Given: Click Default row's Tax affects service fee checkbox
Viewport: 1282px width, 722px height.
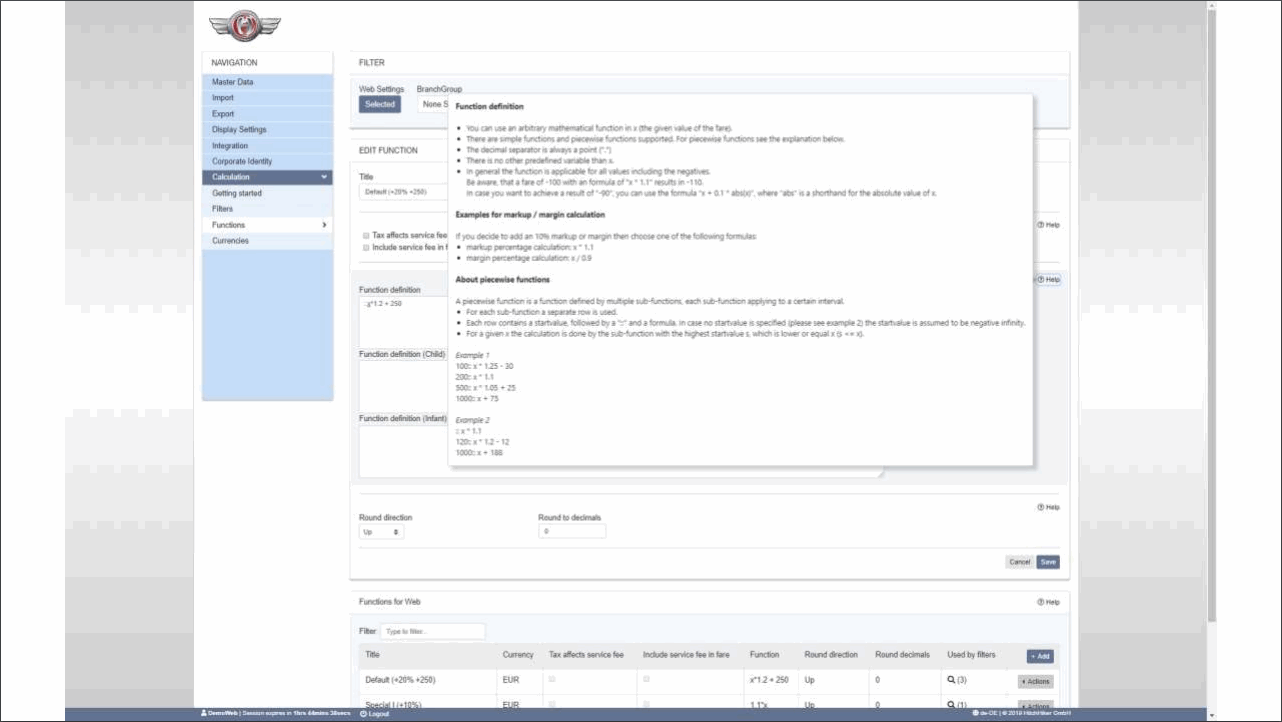Looking at the screenshot, I should [x=553, y=680].
